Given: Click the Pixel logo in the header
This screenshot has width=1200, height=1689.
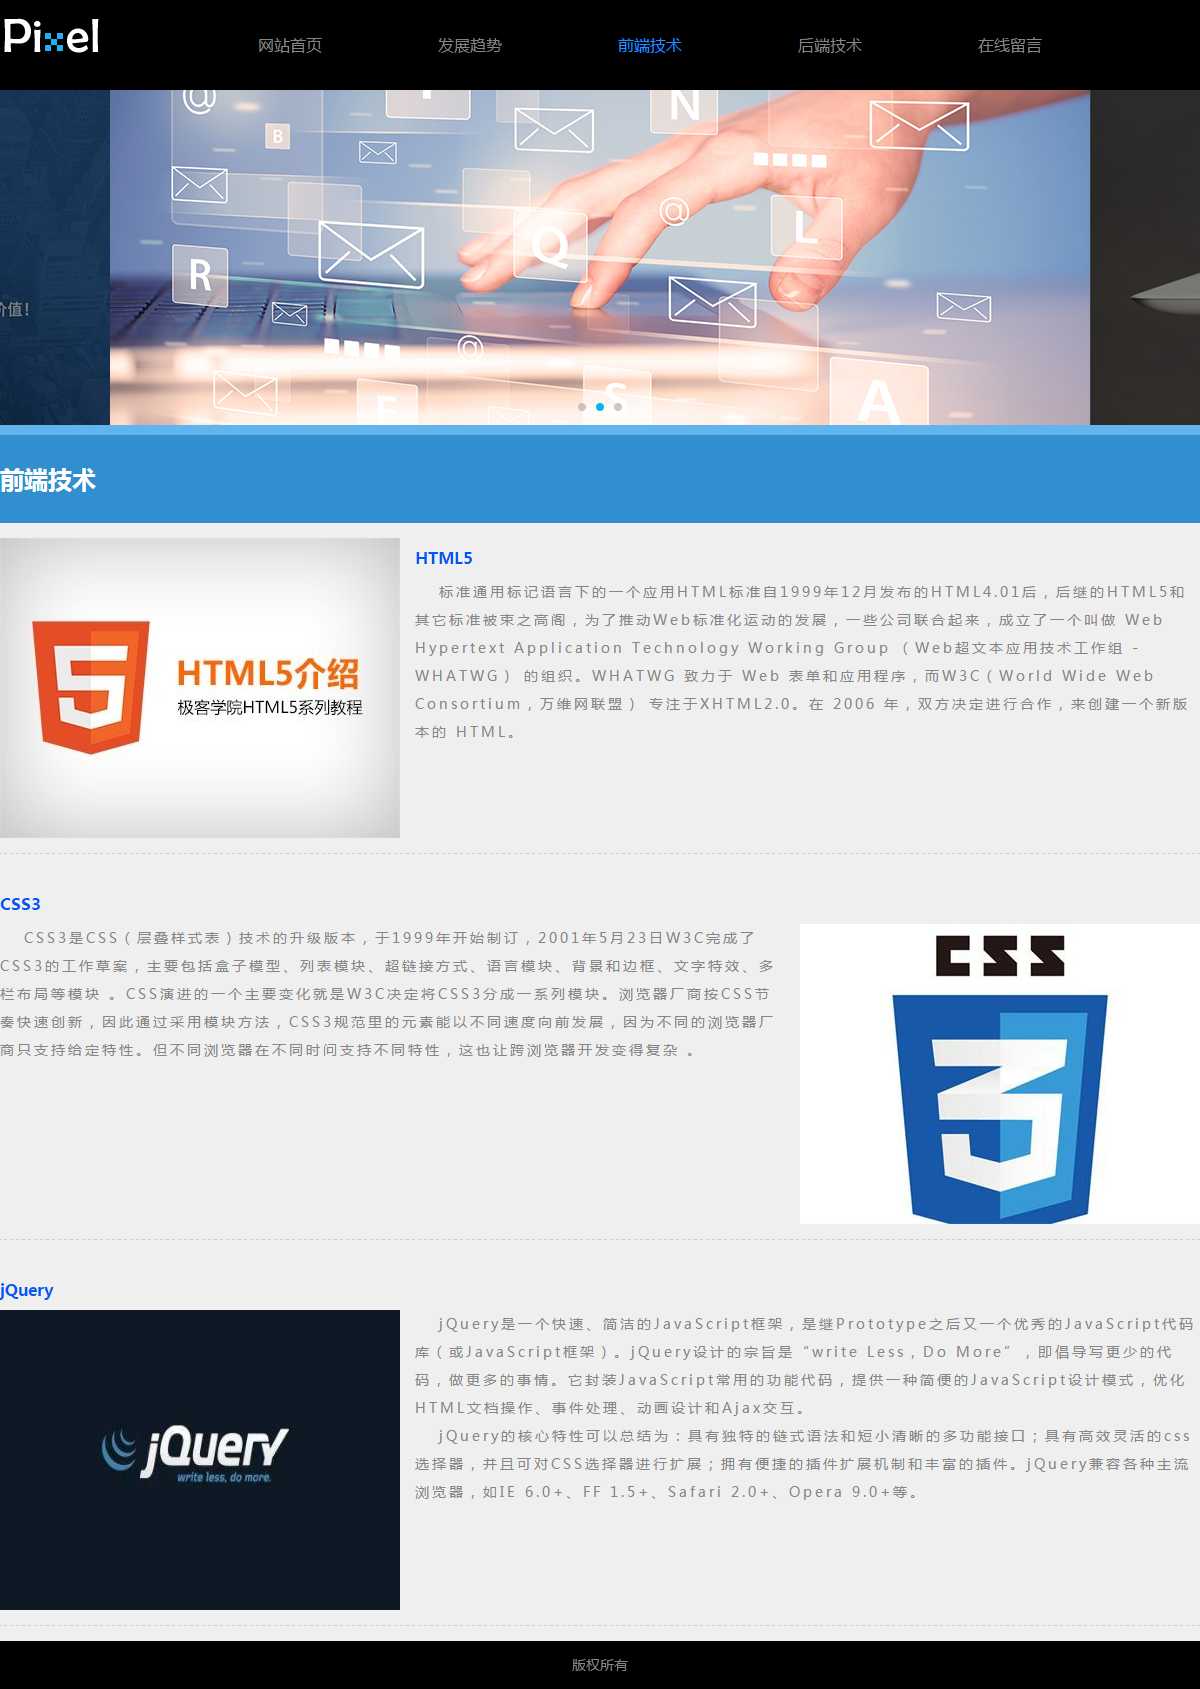Looking at the screenshot, I should click(x=52, y=37).
